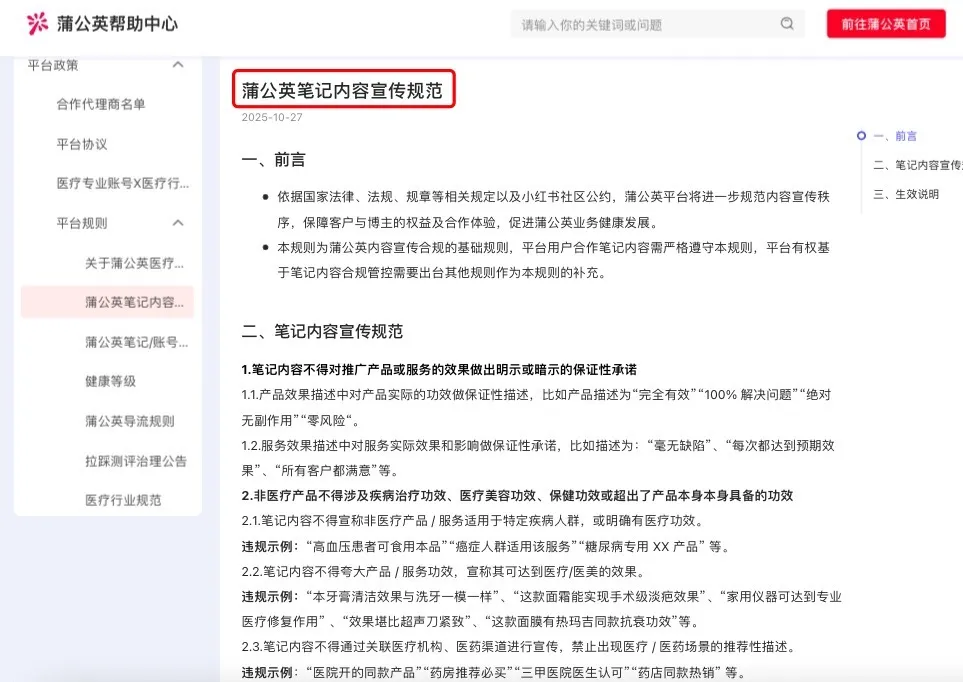Screen dimensions: 963x682
Task: Open 蒲公英笔记/账号... sidebar item
Action: (x=136, y=342)
